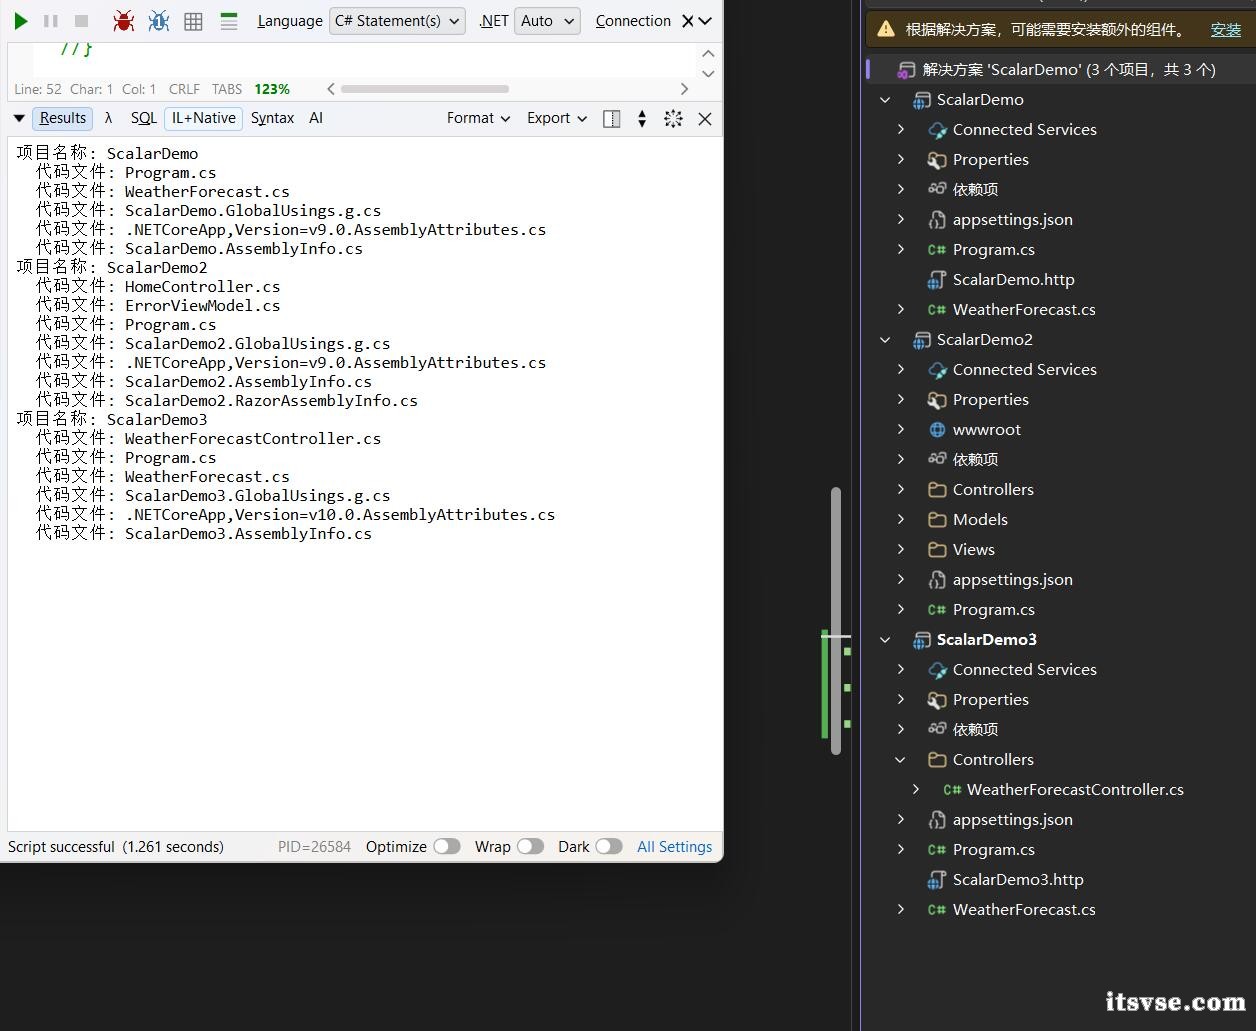
Task: Close the results panel with X
Action: click(x=705, y=119)
